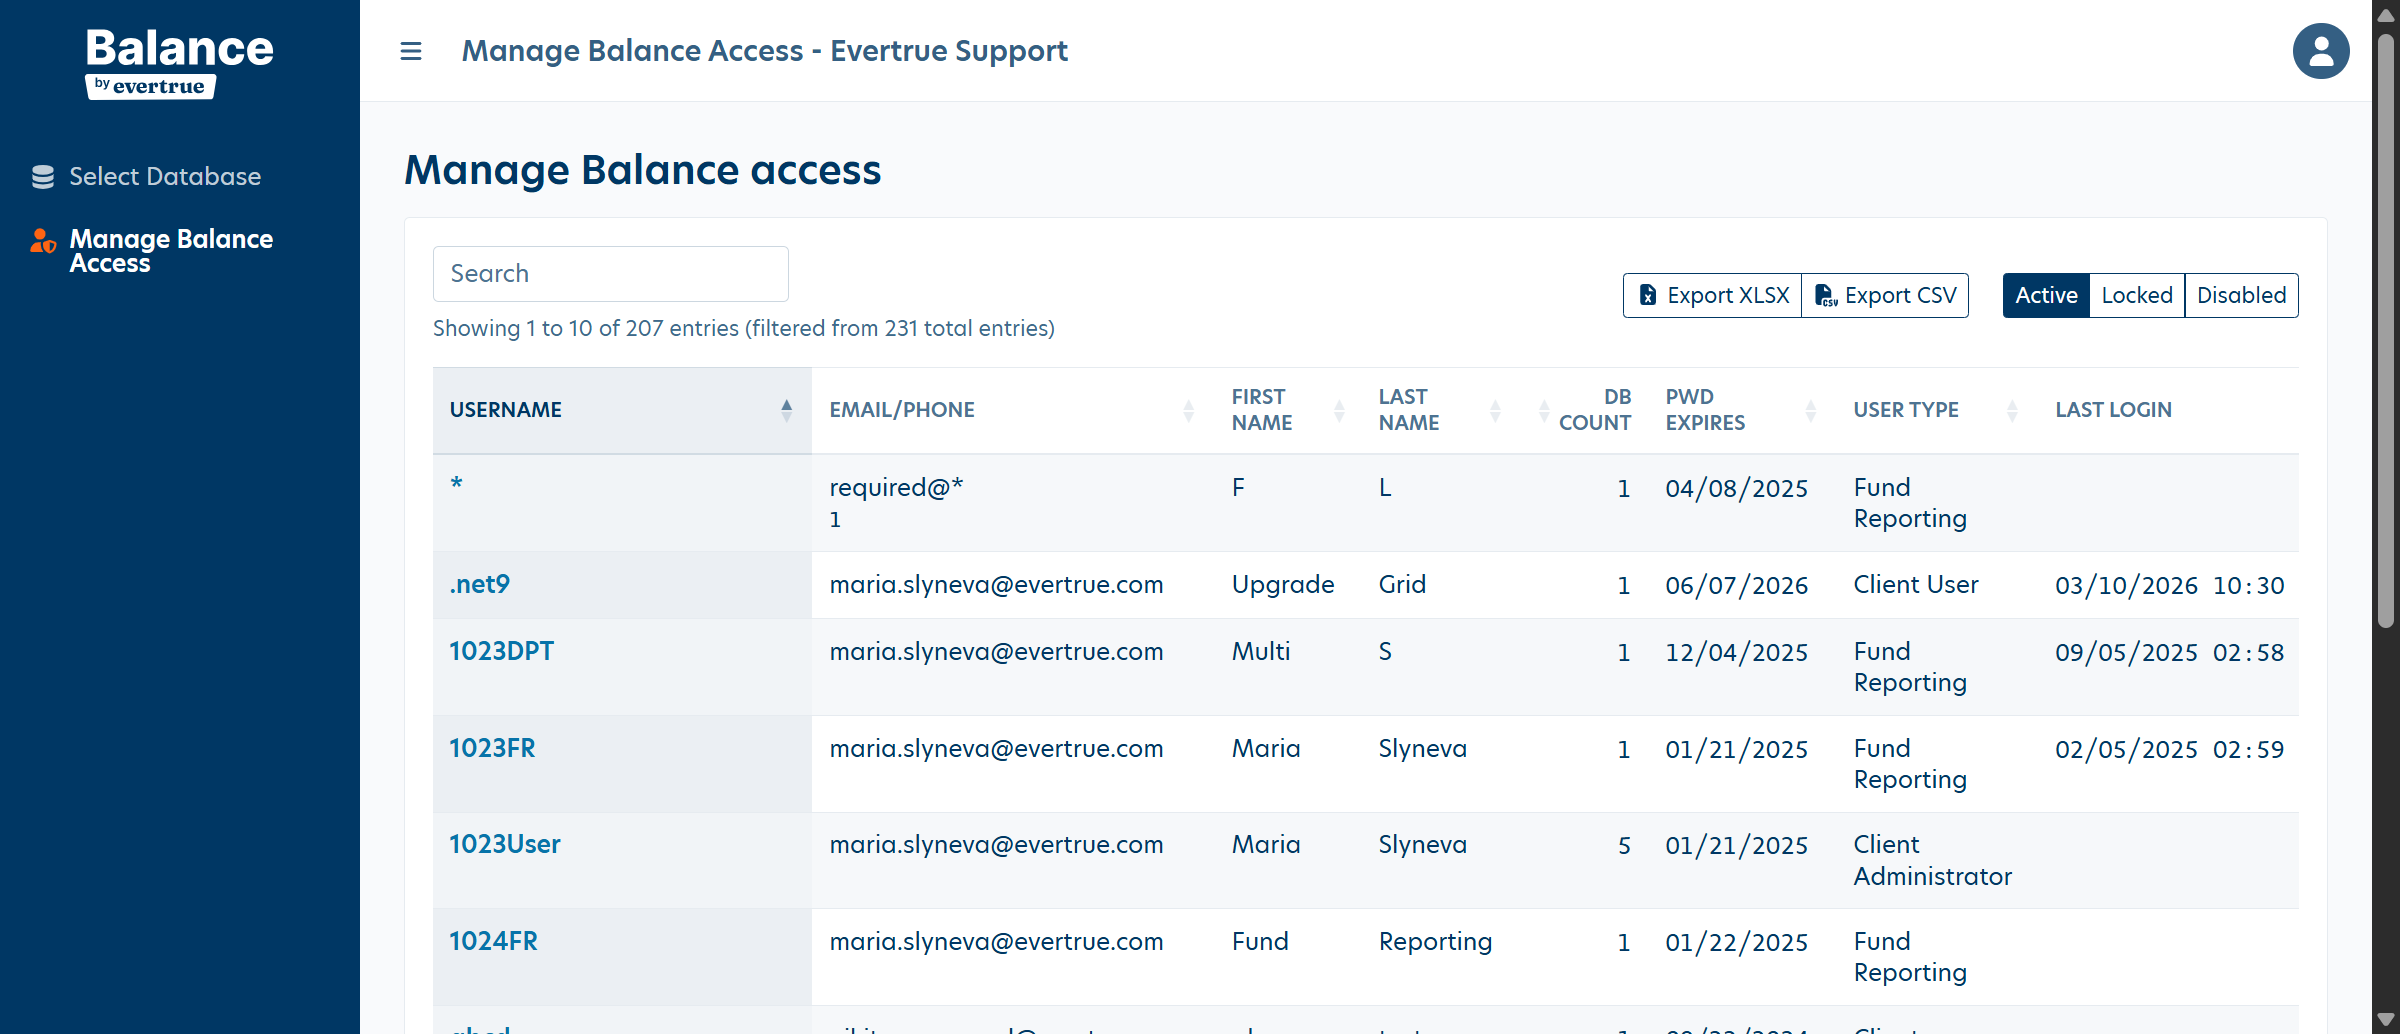Screen dimensions: 2400x1034
Task: Switch filter to Disabled users
Action: pyautogui.click(x=2241, y=296)
